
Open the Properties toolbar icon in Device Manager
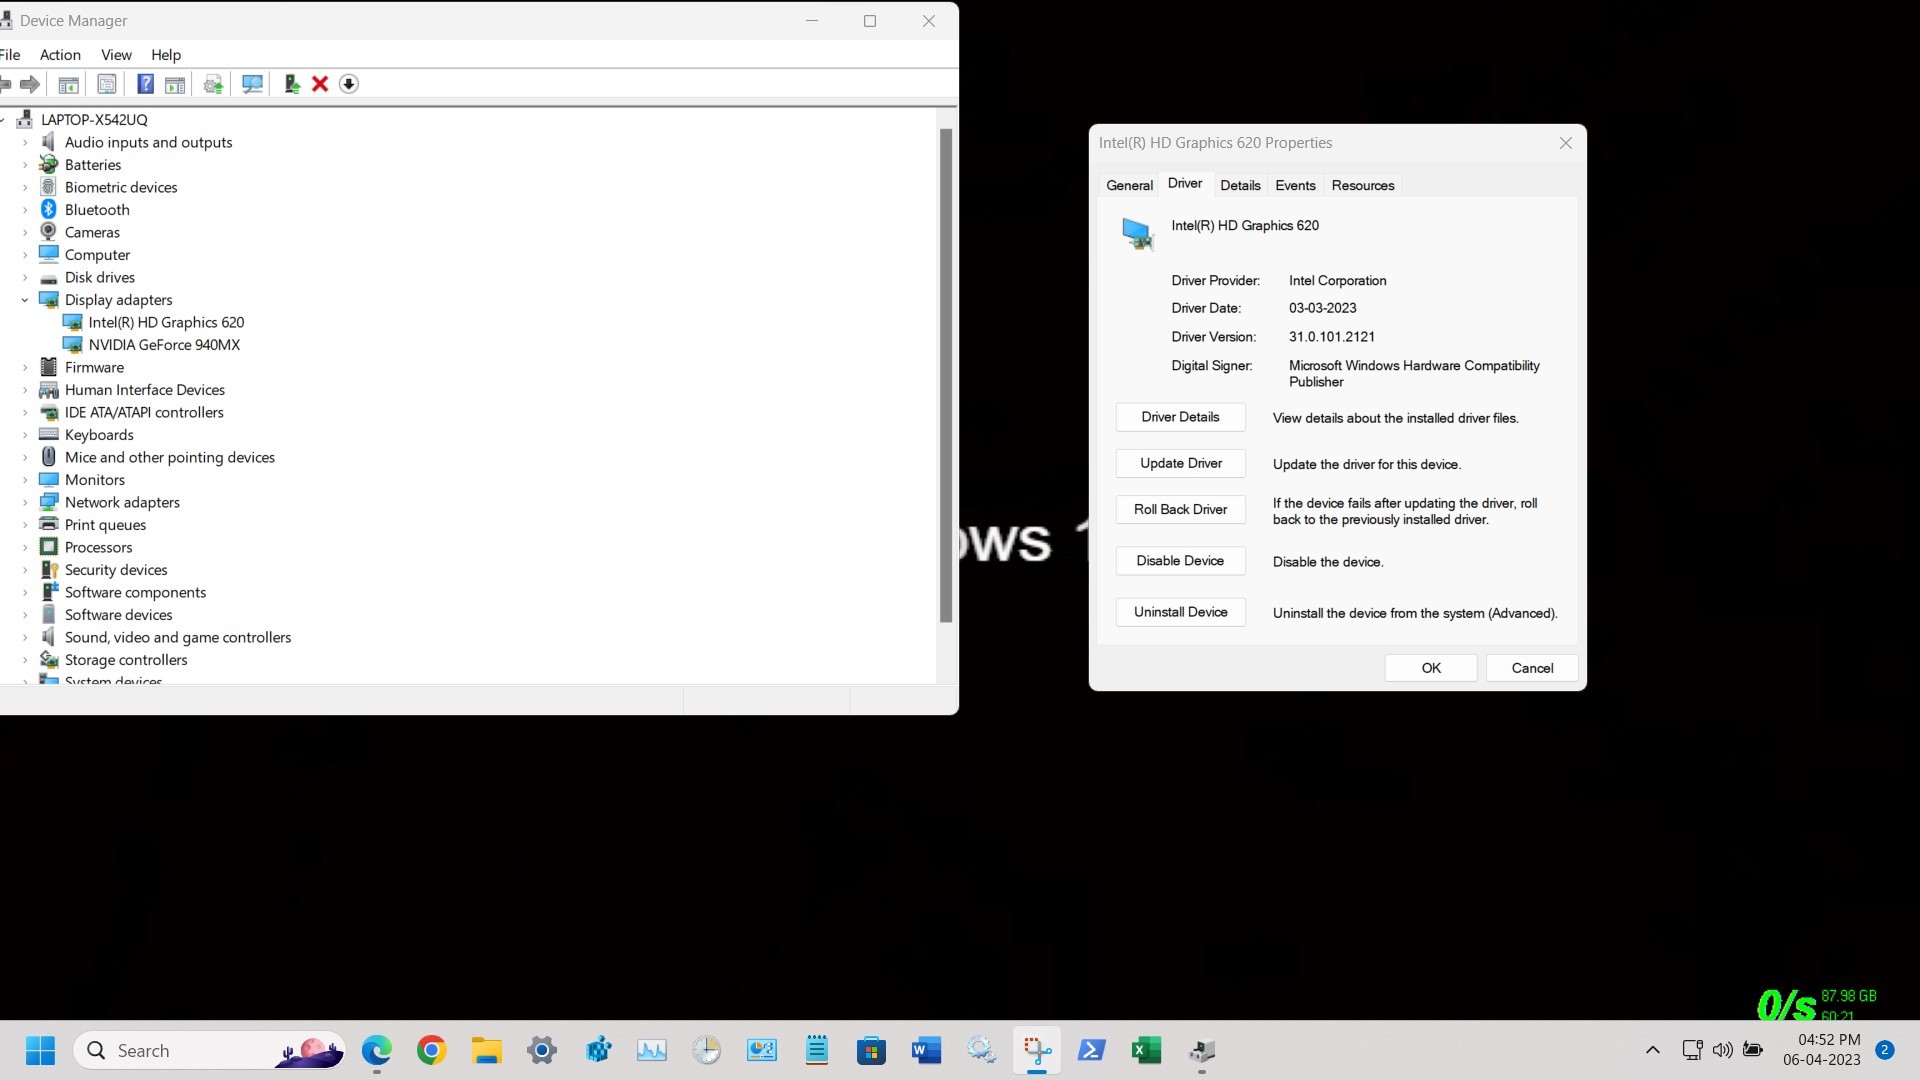point(107,84)
